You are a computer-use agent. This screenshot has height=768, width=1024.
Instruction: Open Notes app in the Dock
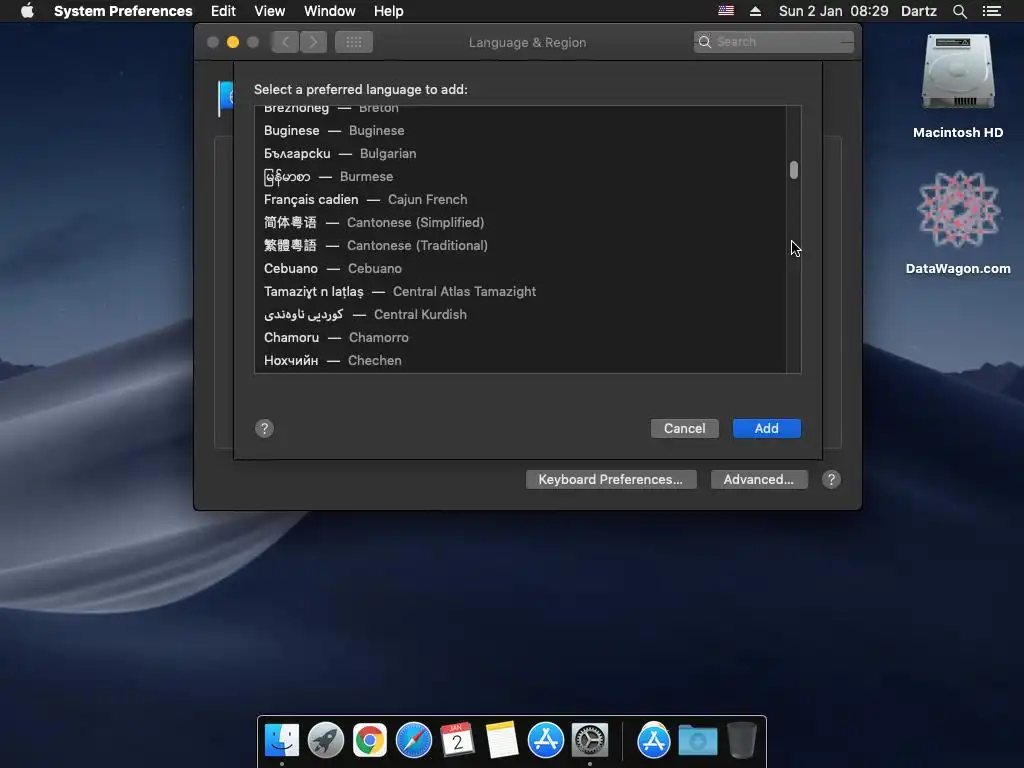click(x=502, y=741)
